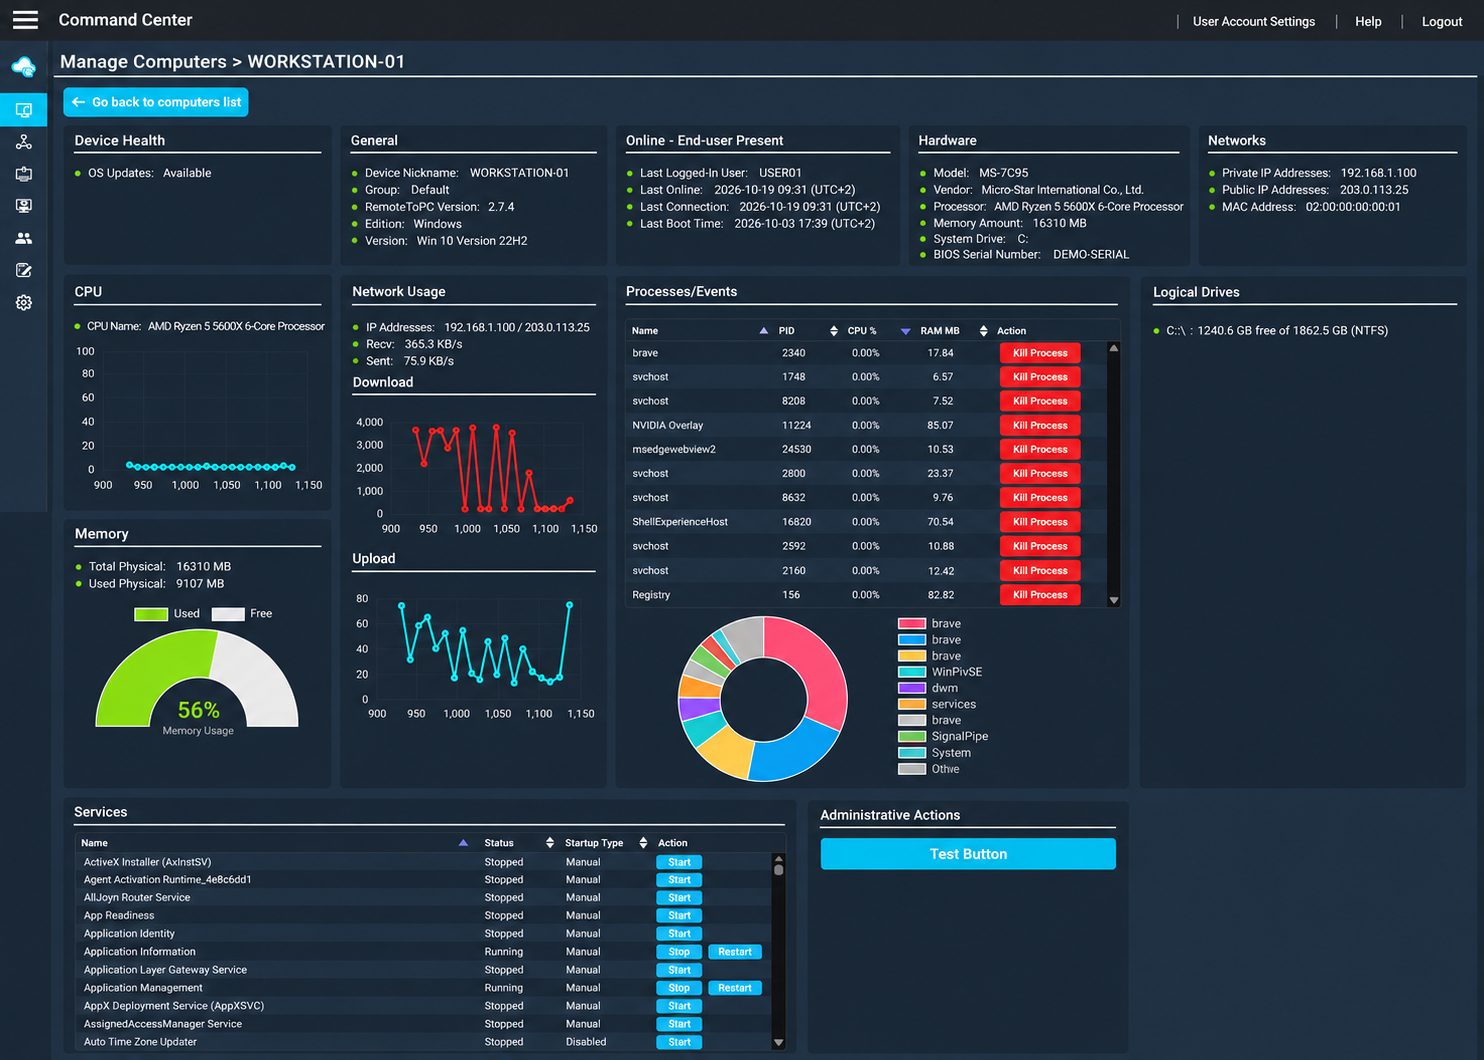Image resolution: width=1484 pixels, height=1060 pixels.
Task: Click the '02:00:00:00:00:01' MAC address value
Action: tap(1353, 207)
